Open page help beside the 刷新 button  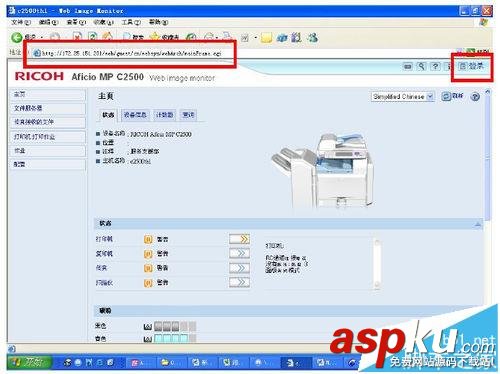pos(475,97)
